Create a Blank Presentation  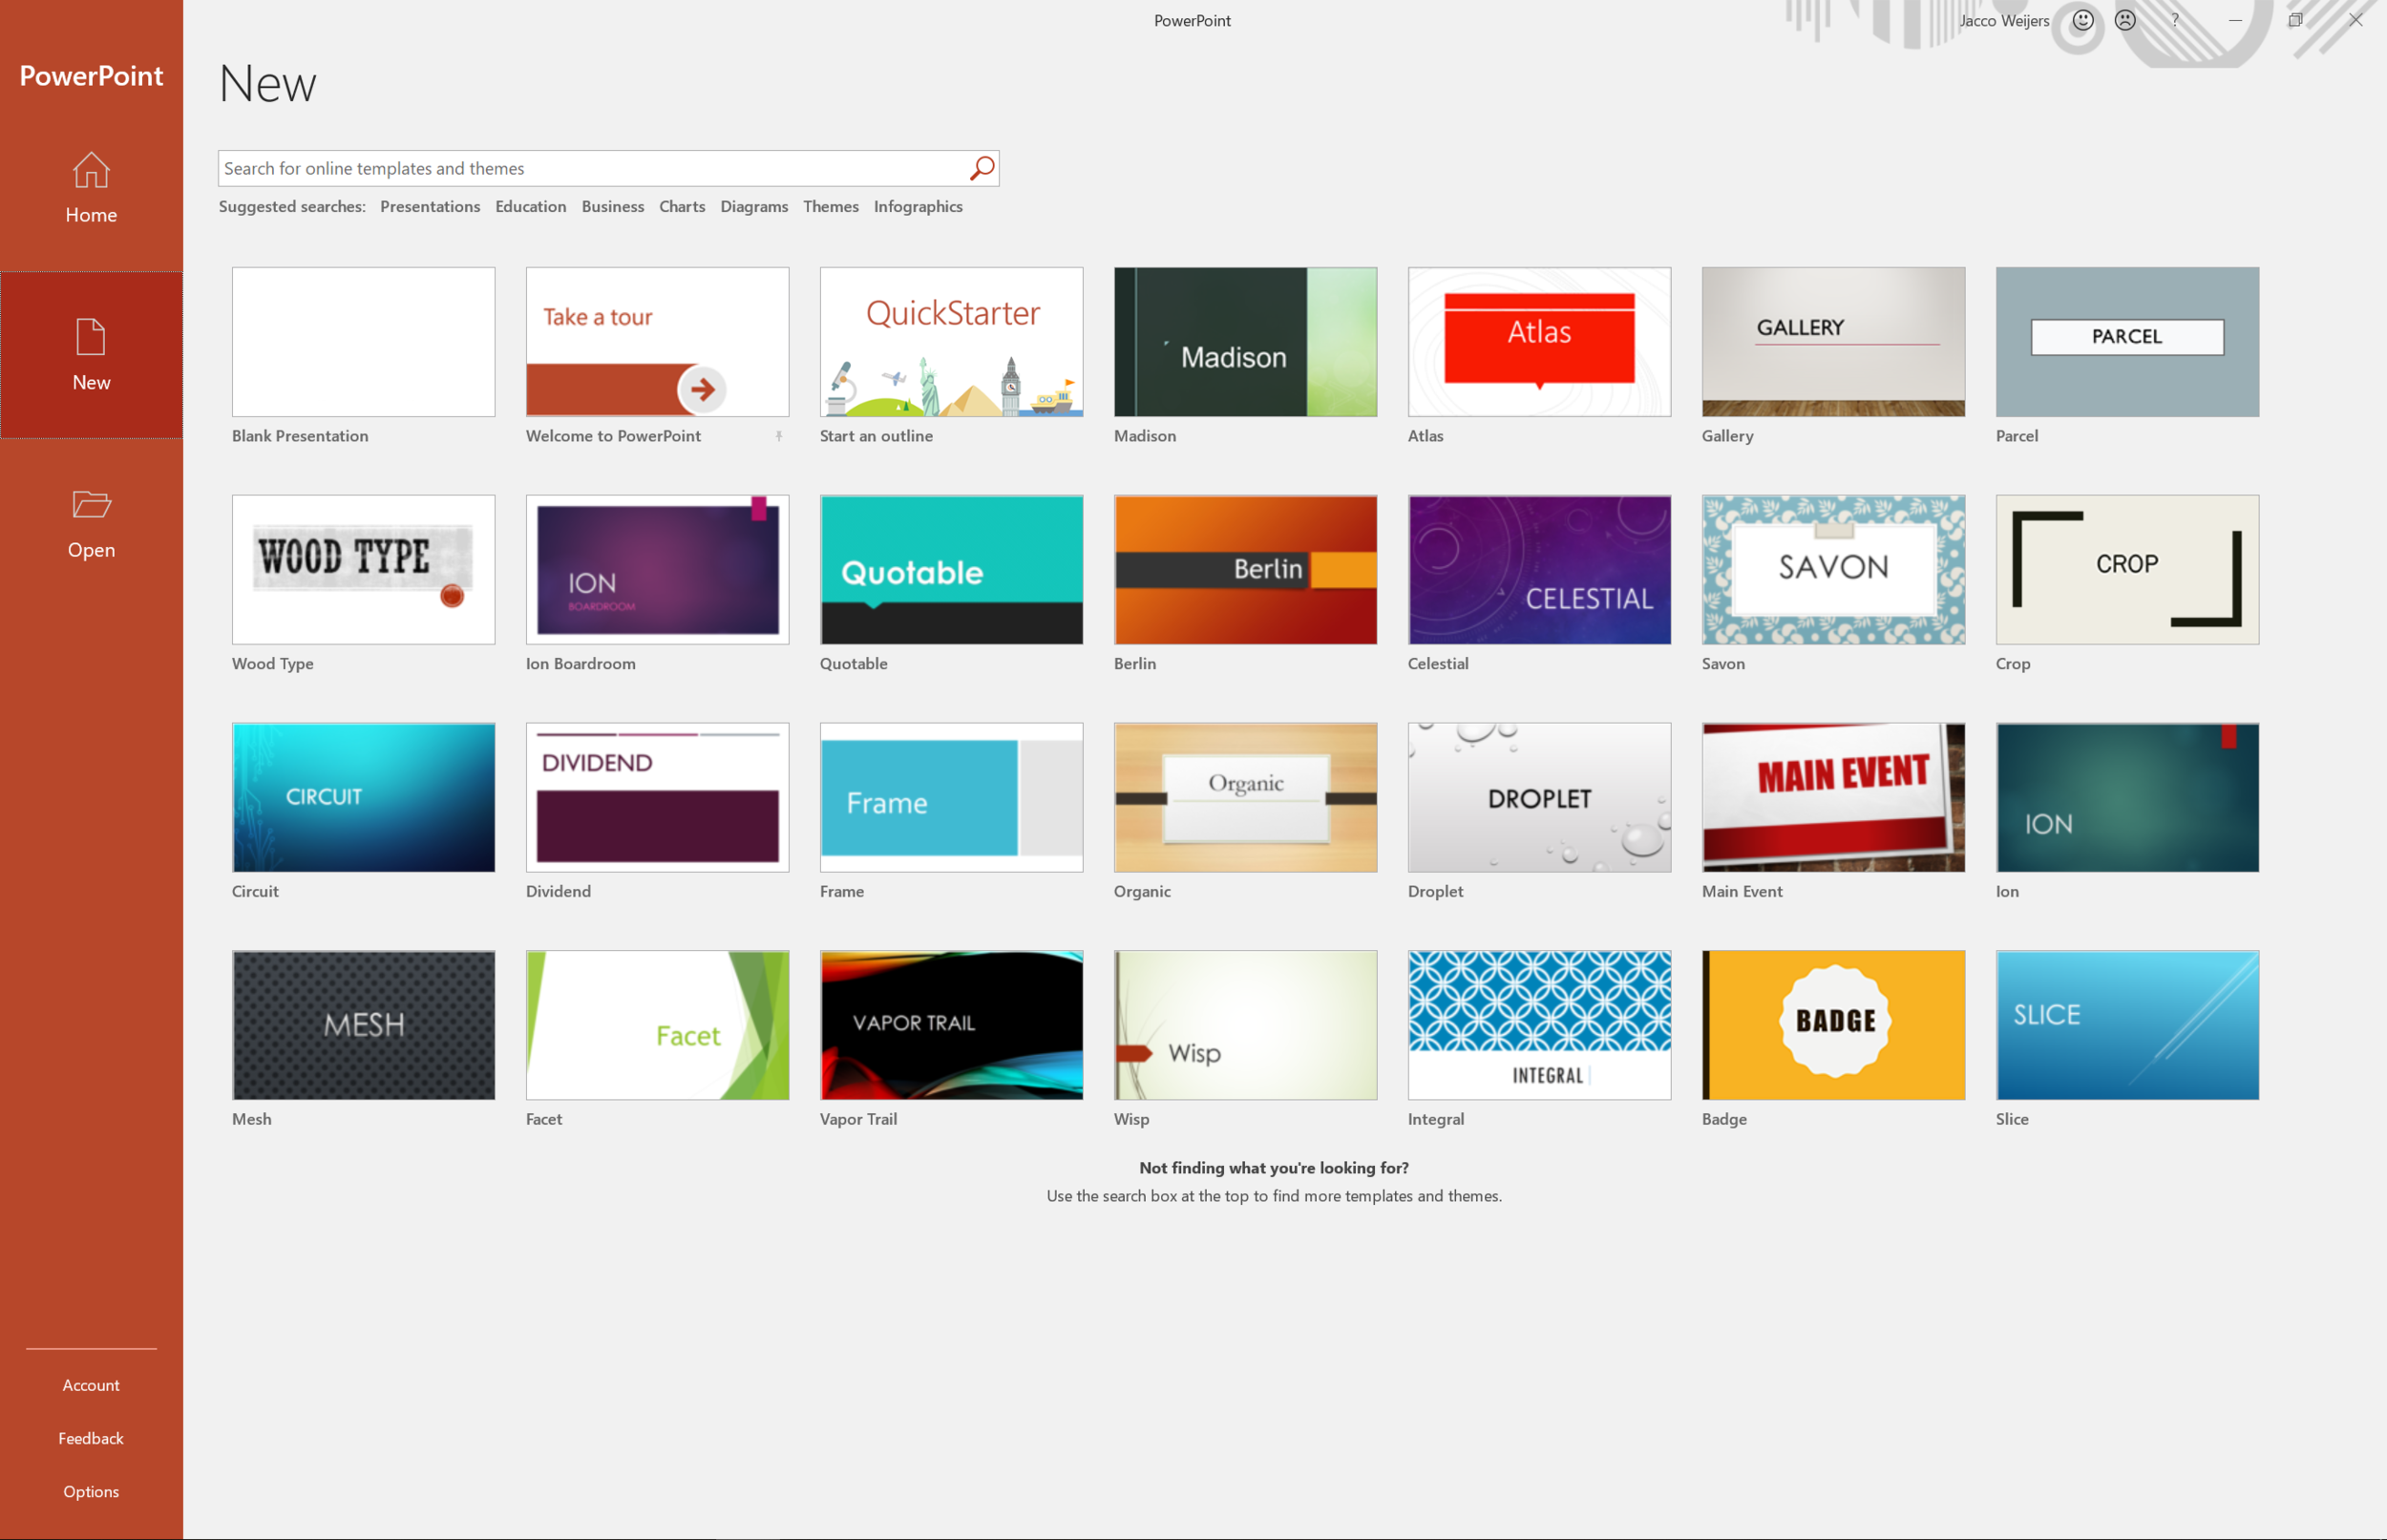click(x=363, y=342)
